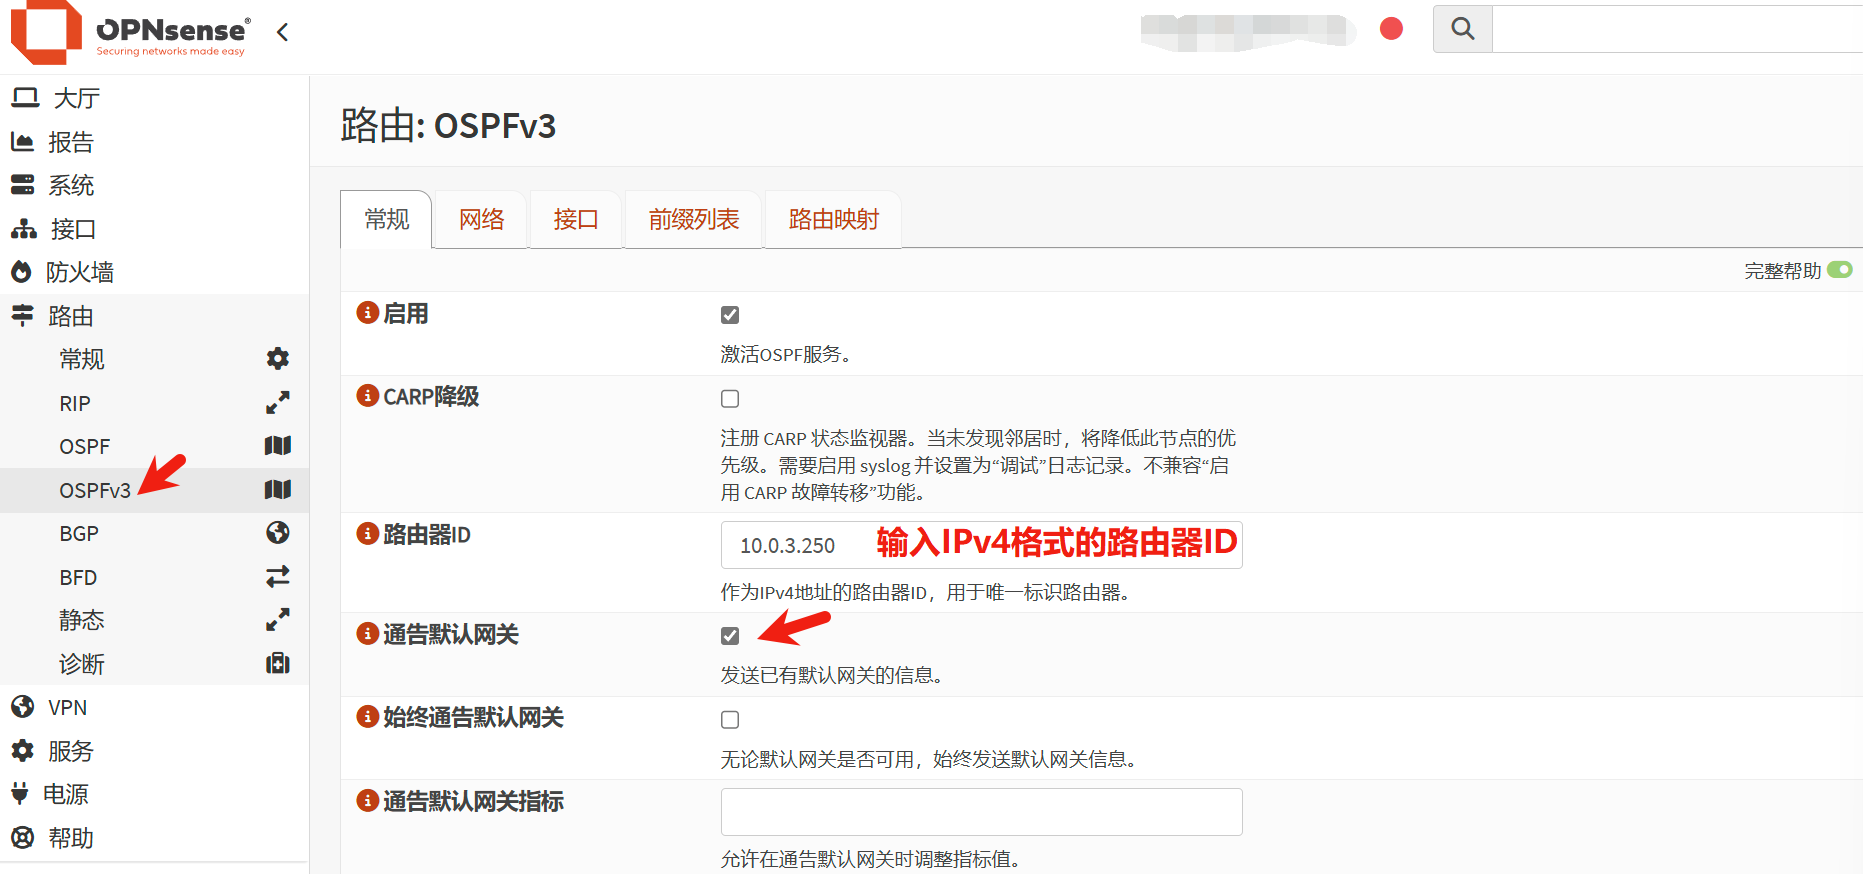Go to the 静态 routing page
The width and height of the screenshot is (1863, 874).
coord(81,621)
